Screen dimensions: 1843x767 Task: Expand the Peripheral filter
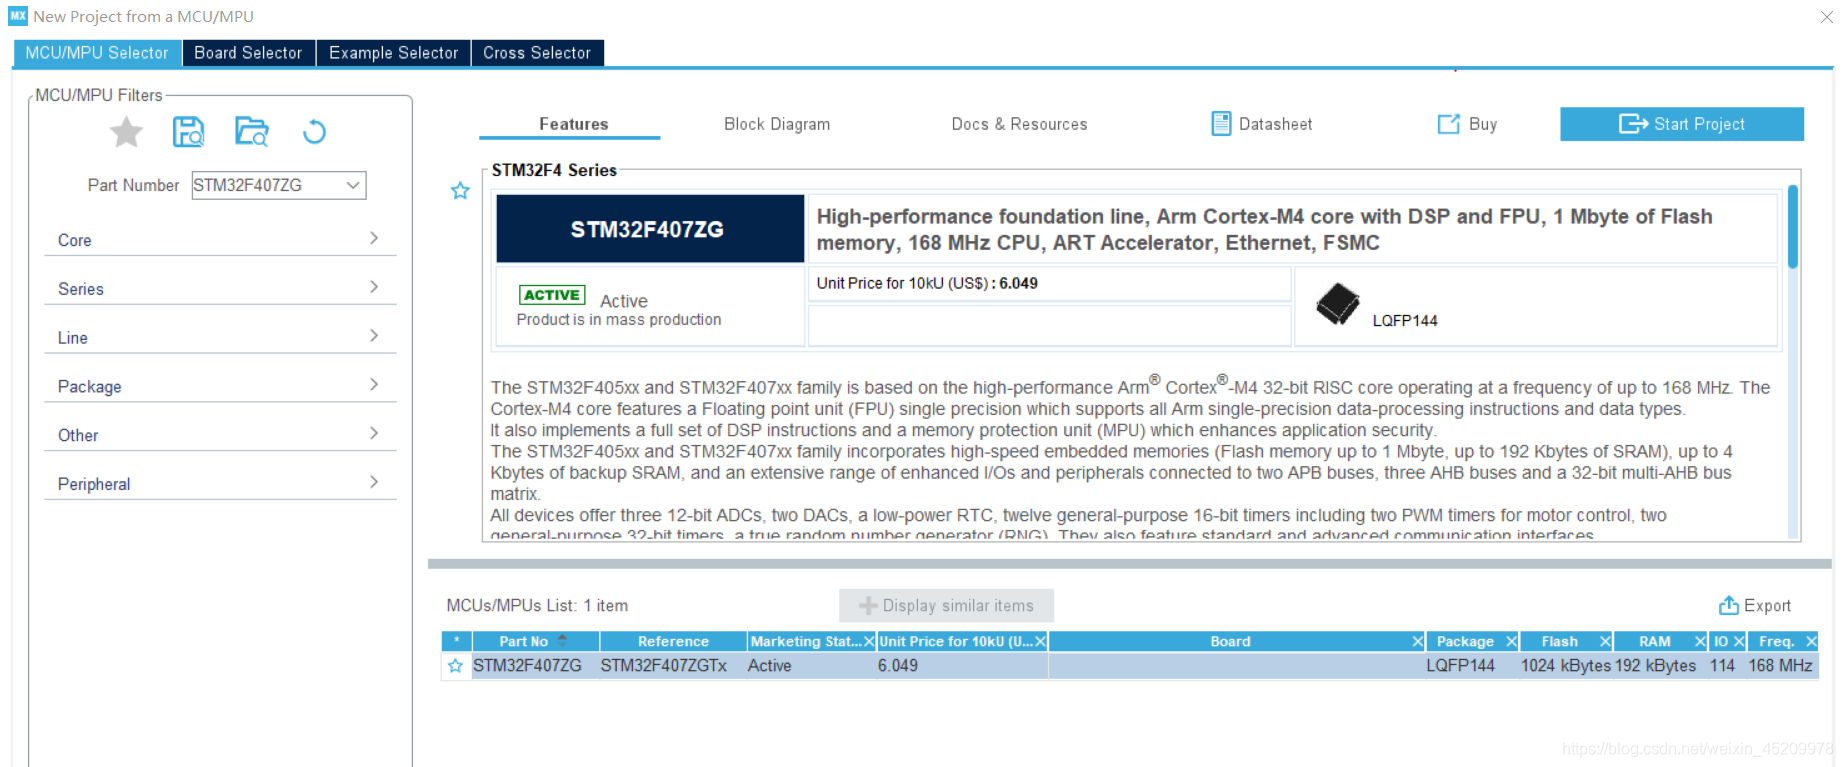[220, 484]
